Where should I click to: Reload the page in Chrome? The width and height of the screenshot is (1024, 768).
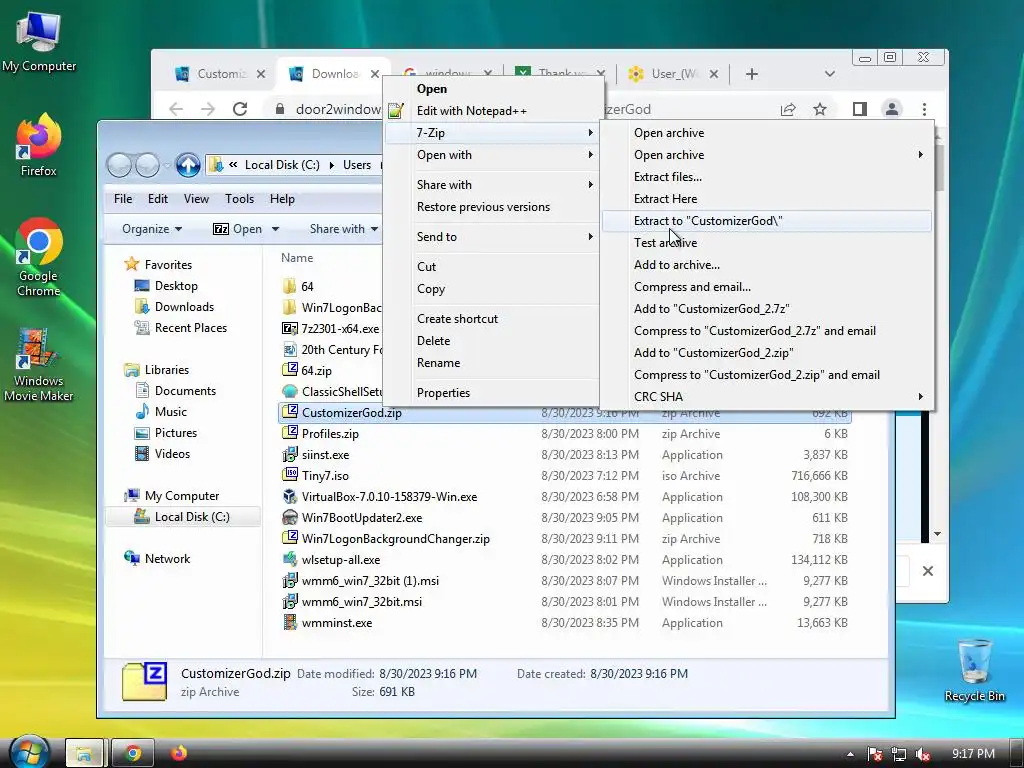point(240,109)
